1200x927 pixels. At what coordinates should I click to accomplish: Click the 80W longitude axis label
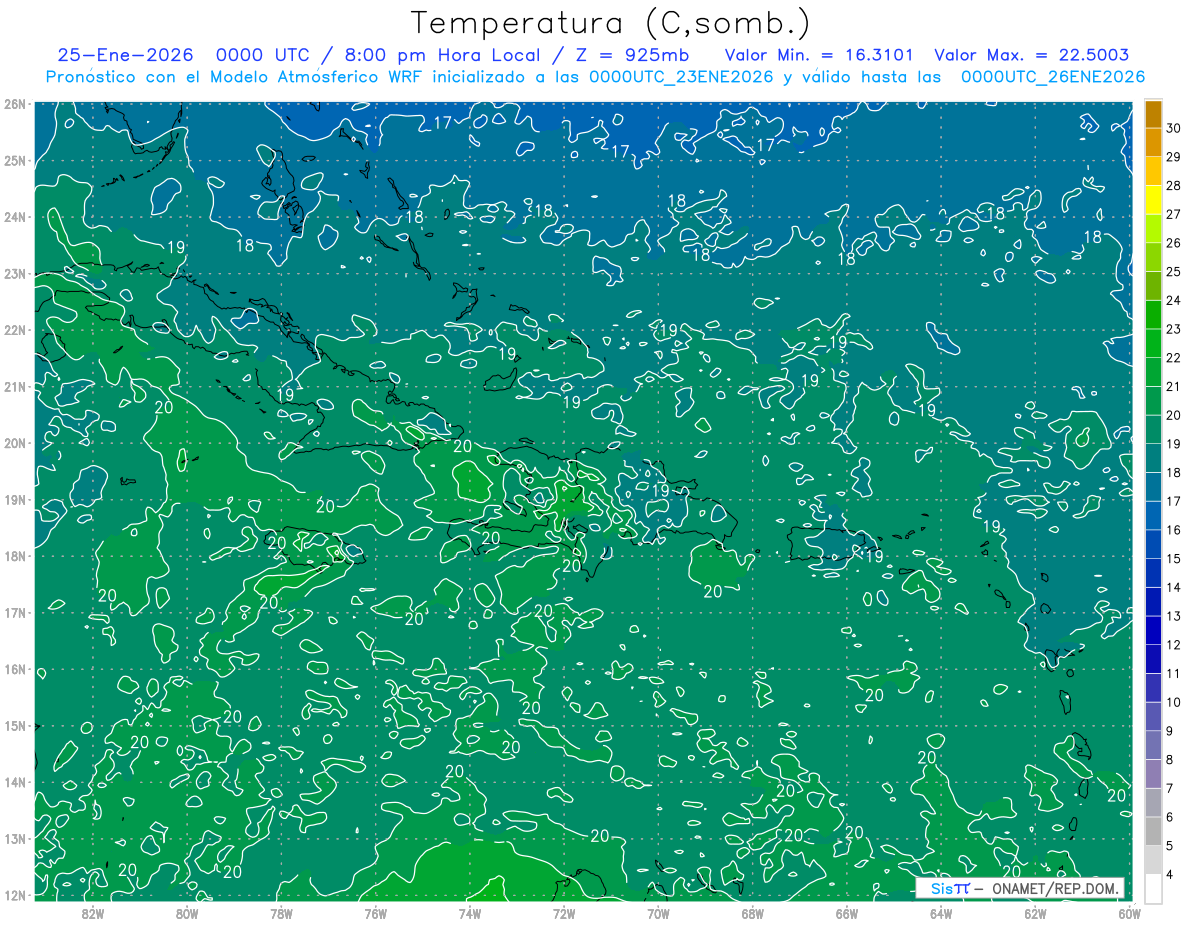[187, 912]
